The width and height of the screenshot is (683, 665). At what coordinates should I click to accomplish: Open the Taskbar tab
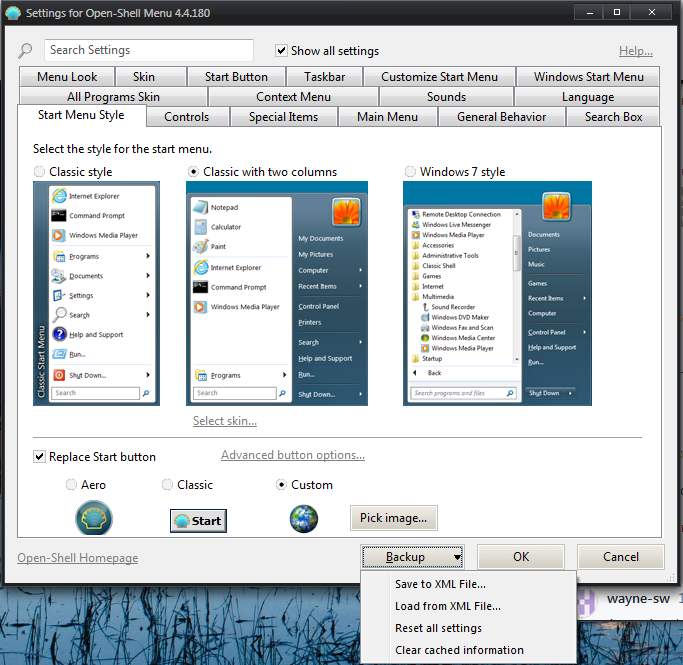pyautogui.click(x=325, y=77)
